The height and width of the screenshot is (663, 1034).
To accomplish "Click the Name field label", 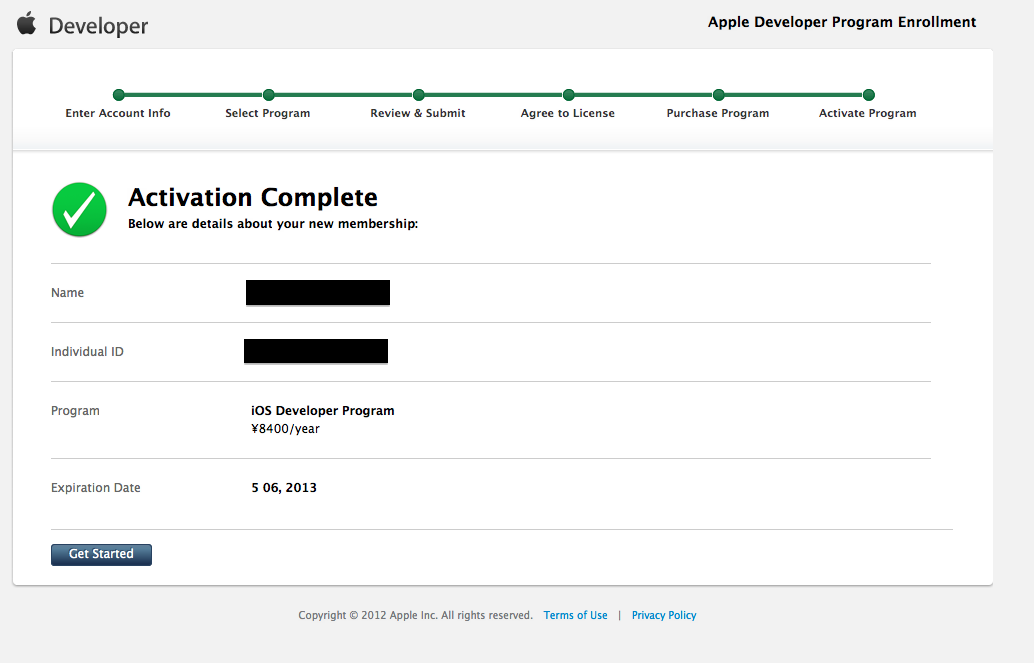I will click(67, 292).
